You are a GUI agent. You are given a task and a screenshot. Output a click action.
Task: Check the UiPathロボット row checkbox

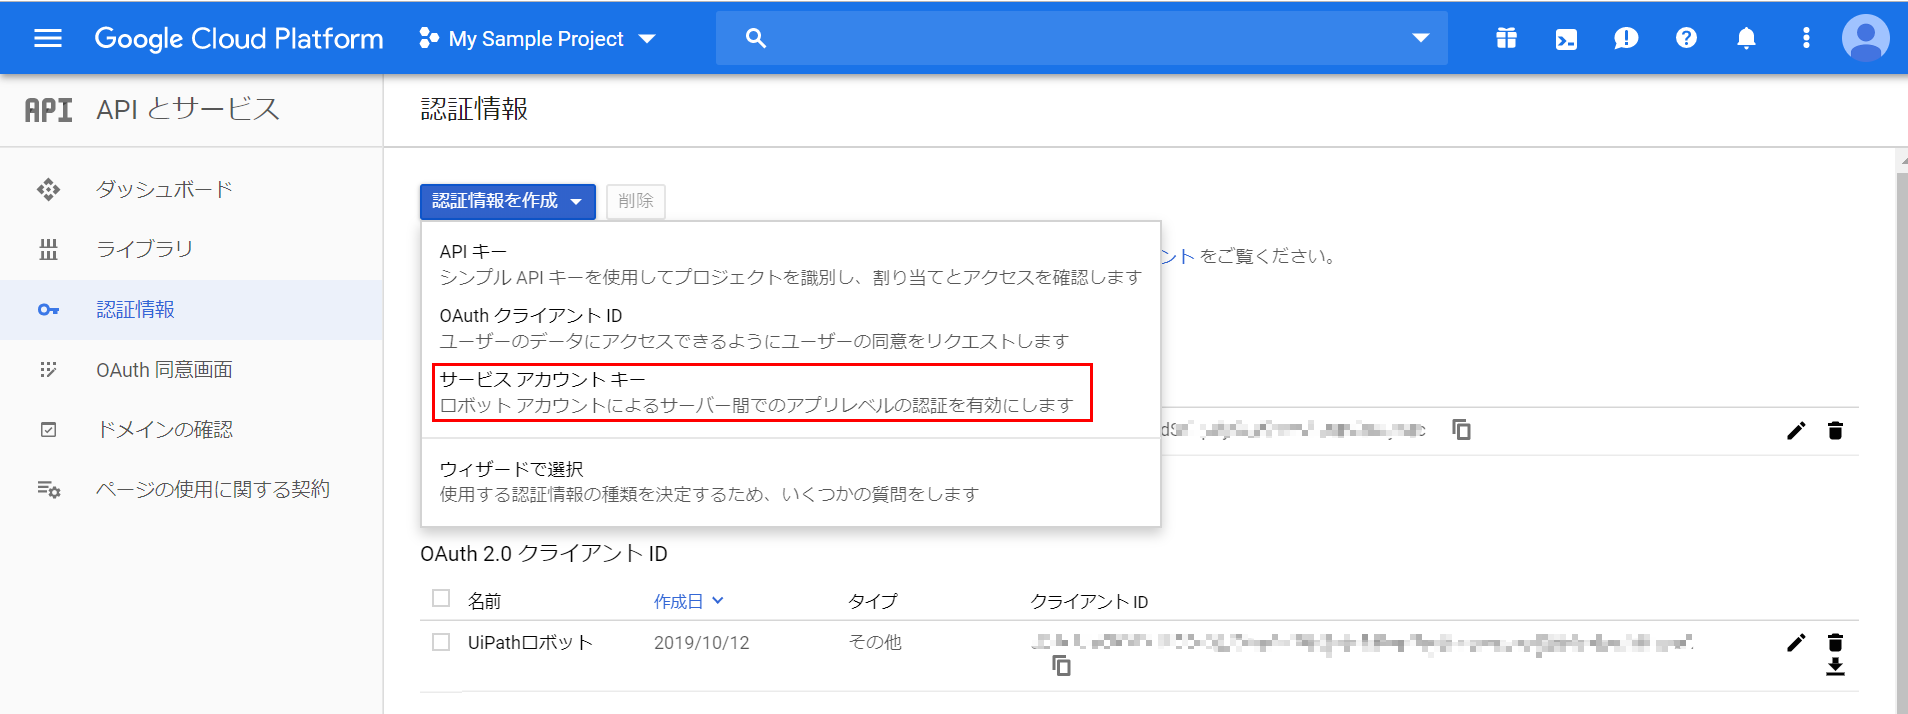(440, 642)
